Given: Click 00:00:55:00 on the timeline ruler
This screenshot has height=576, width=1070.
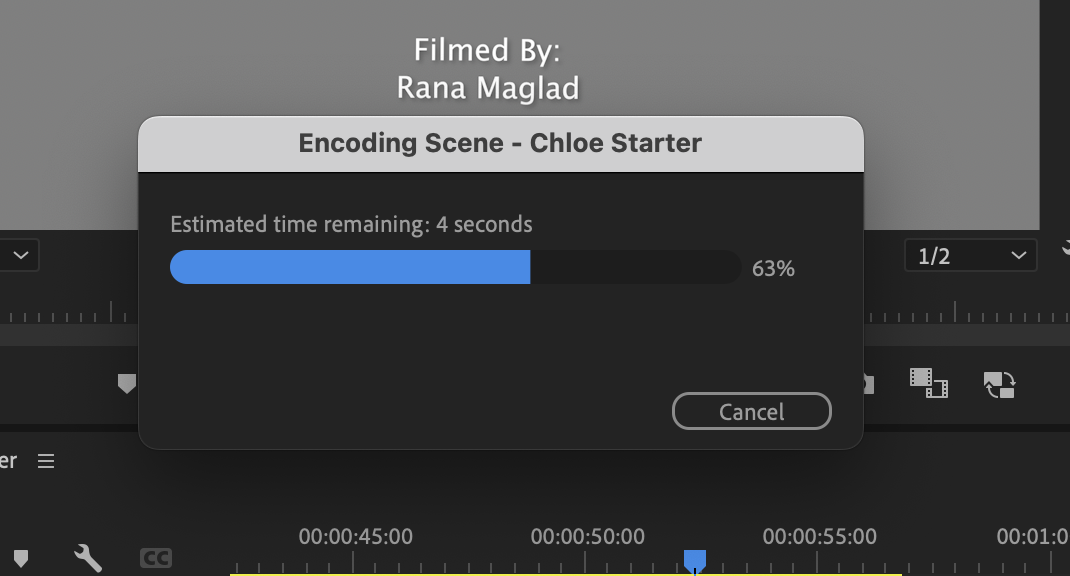Looking at the screenshot, I should 820,536.
